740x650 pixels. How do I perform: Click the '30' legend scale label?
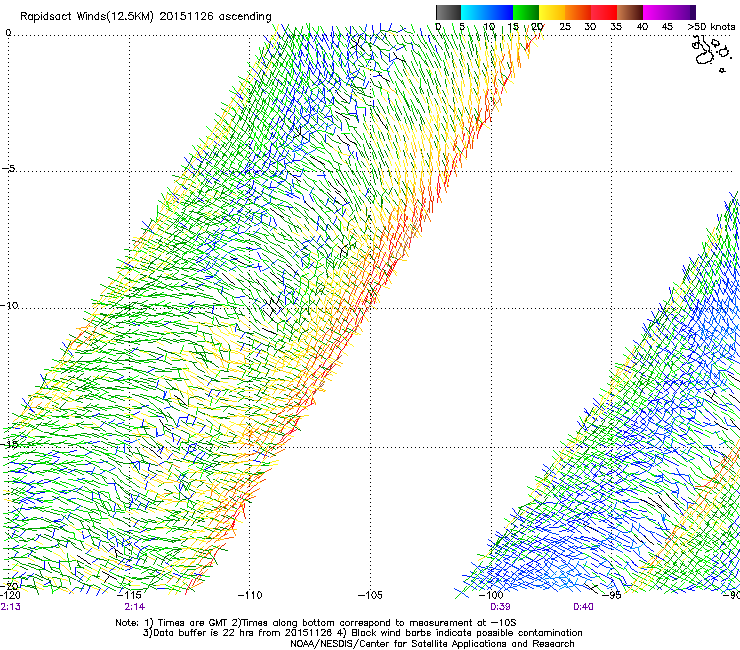pos(590,27)
